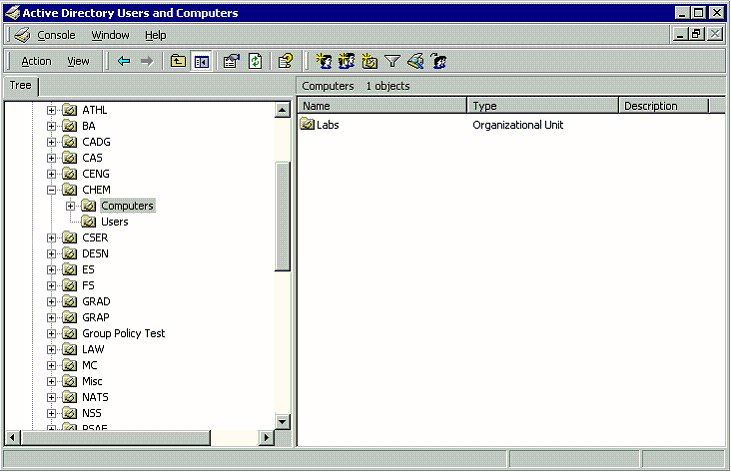Select the ES tree item
Image resolution: width=731 pixels, height=472 pixels.
(x=88, y=270)
